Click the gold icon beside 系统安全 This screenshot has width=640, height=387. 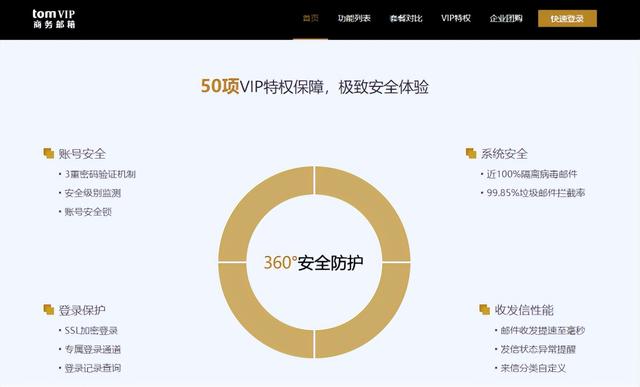coord(471,153)
